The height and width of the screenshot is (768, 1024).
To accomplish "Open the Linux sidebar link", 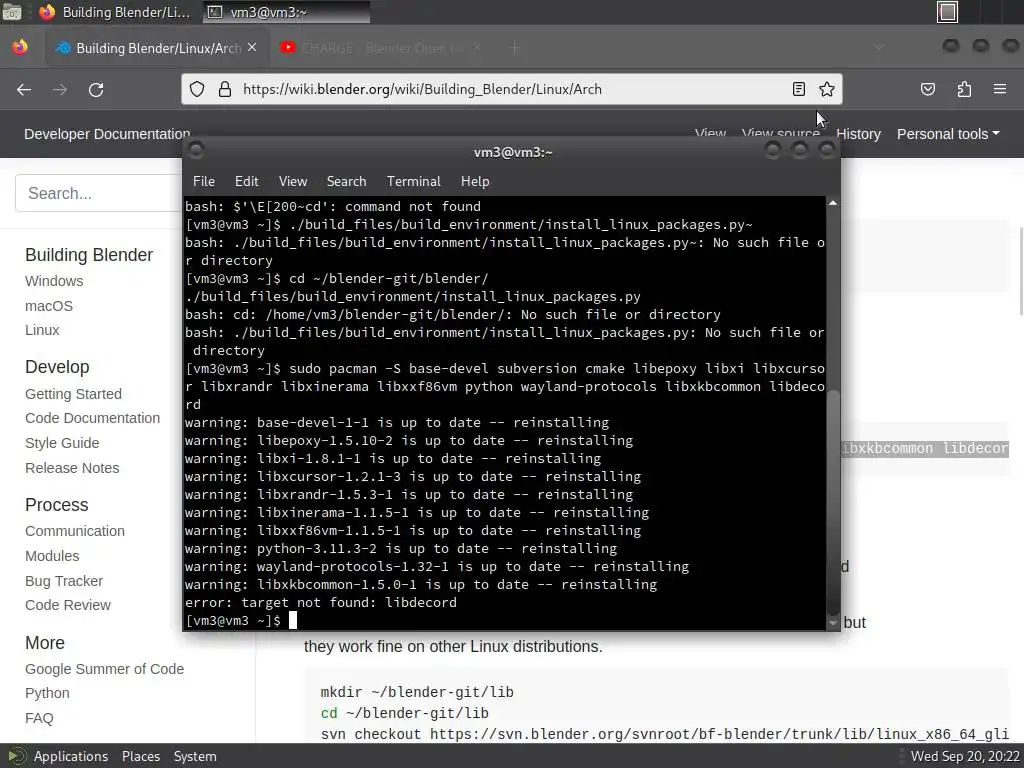I will (x=42, y=330).
